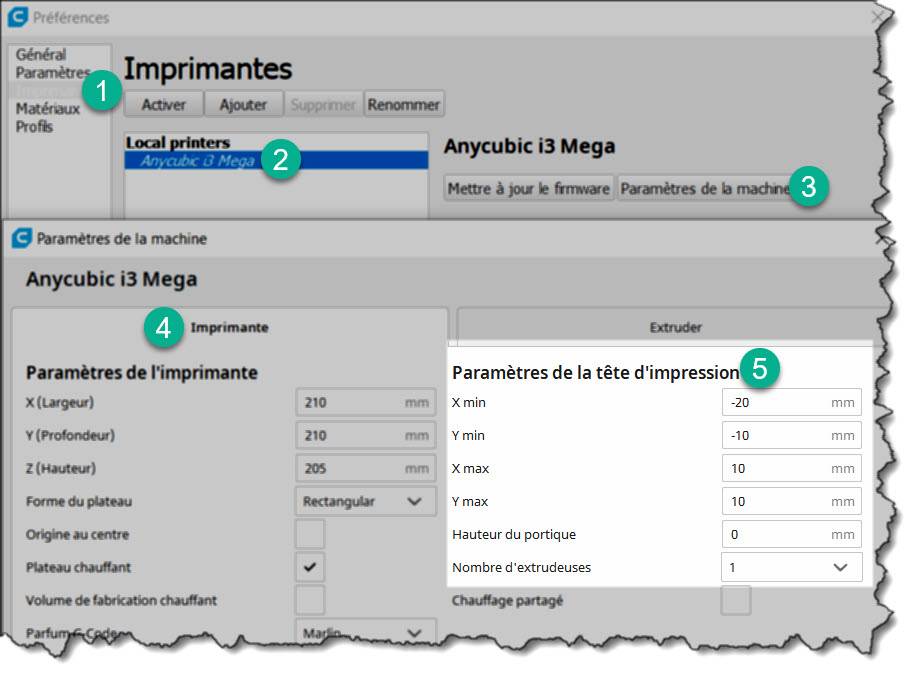Click the X min value field
Image resolution: width=919 pixels, height=677 pixels.
point(792,403)
